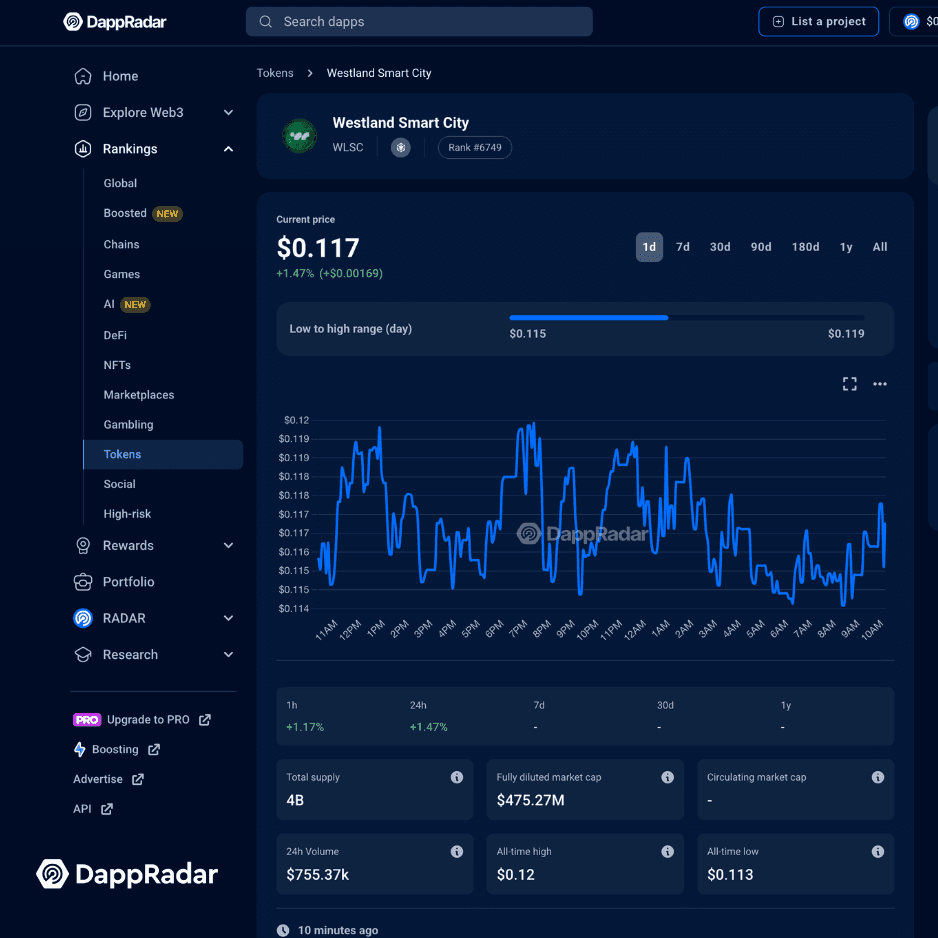
Task: Select the 7d chart range
Action: click(683, 247)
